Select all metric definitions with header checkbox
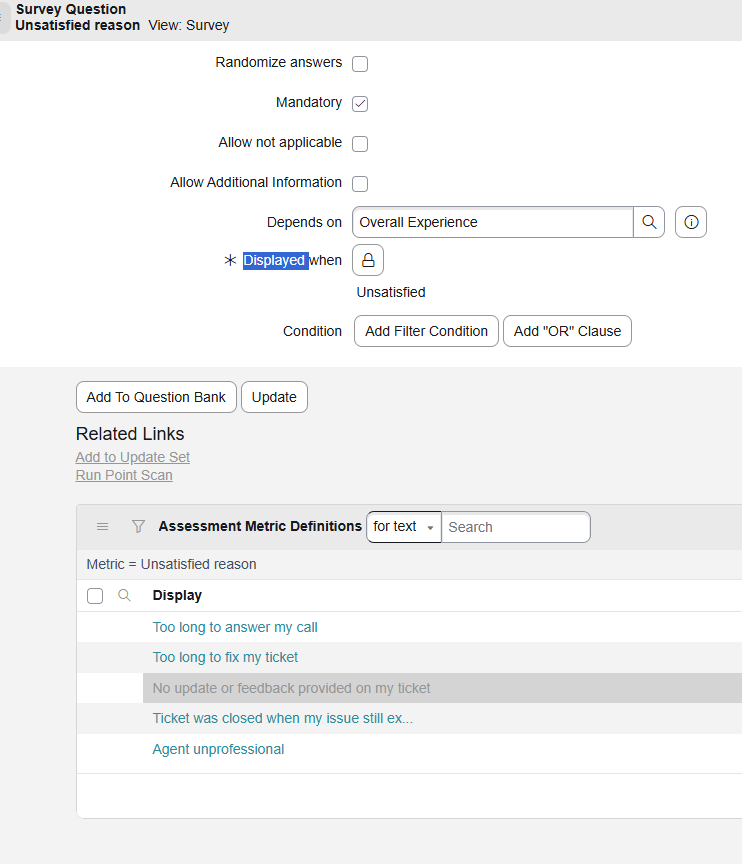The image size is (742, 864). [x=94, y=595]
